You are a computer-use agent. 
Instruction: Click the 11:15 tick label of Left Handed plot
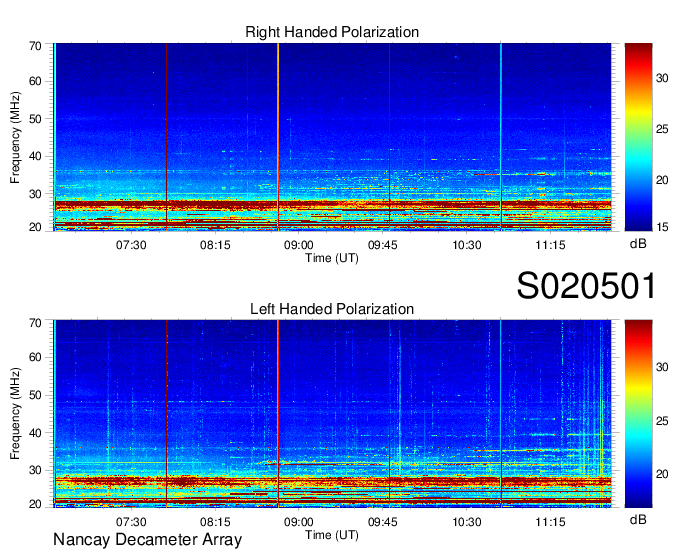point(550,522)
